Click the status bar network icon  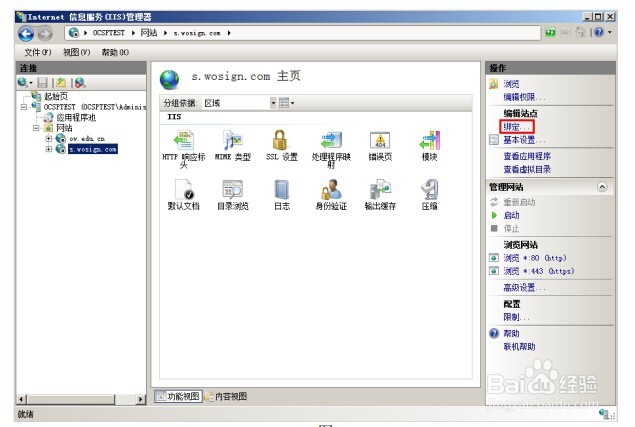(x=604, y=414)
